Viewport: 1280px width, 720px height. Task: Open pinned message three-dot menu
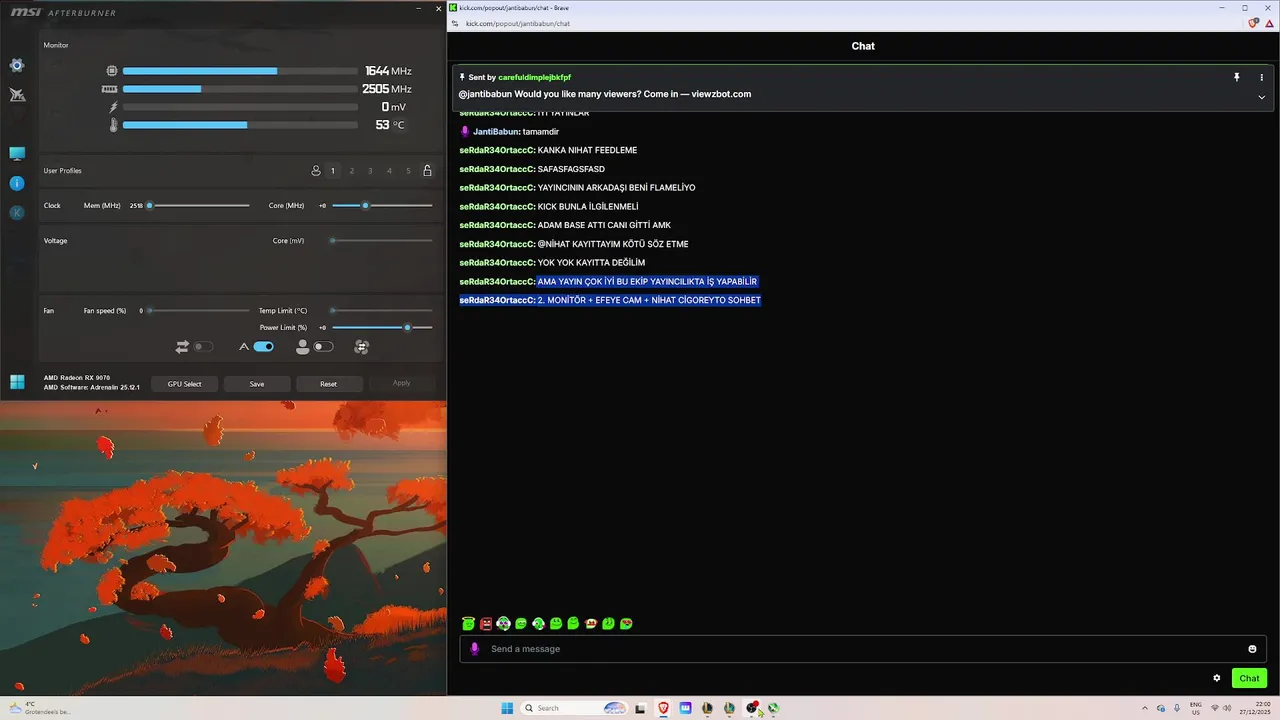click(x=1261, y=77)
